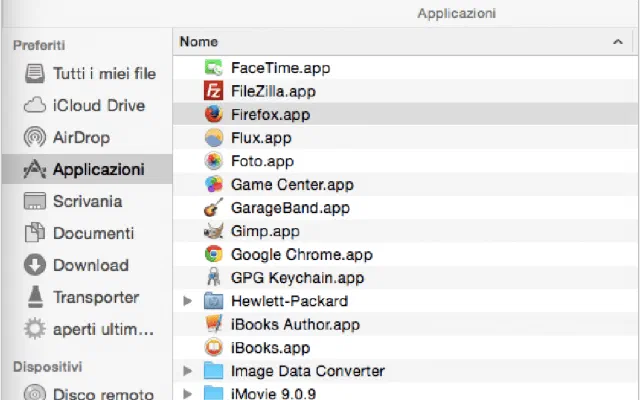This screenshot has height=400, width=640.
Task: Click the Flux app icon
Action: tap(213, 138)
